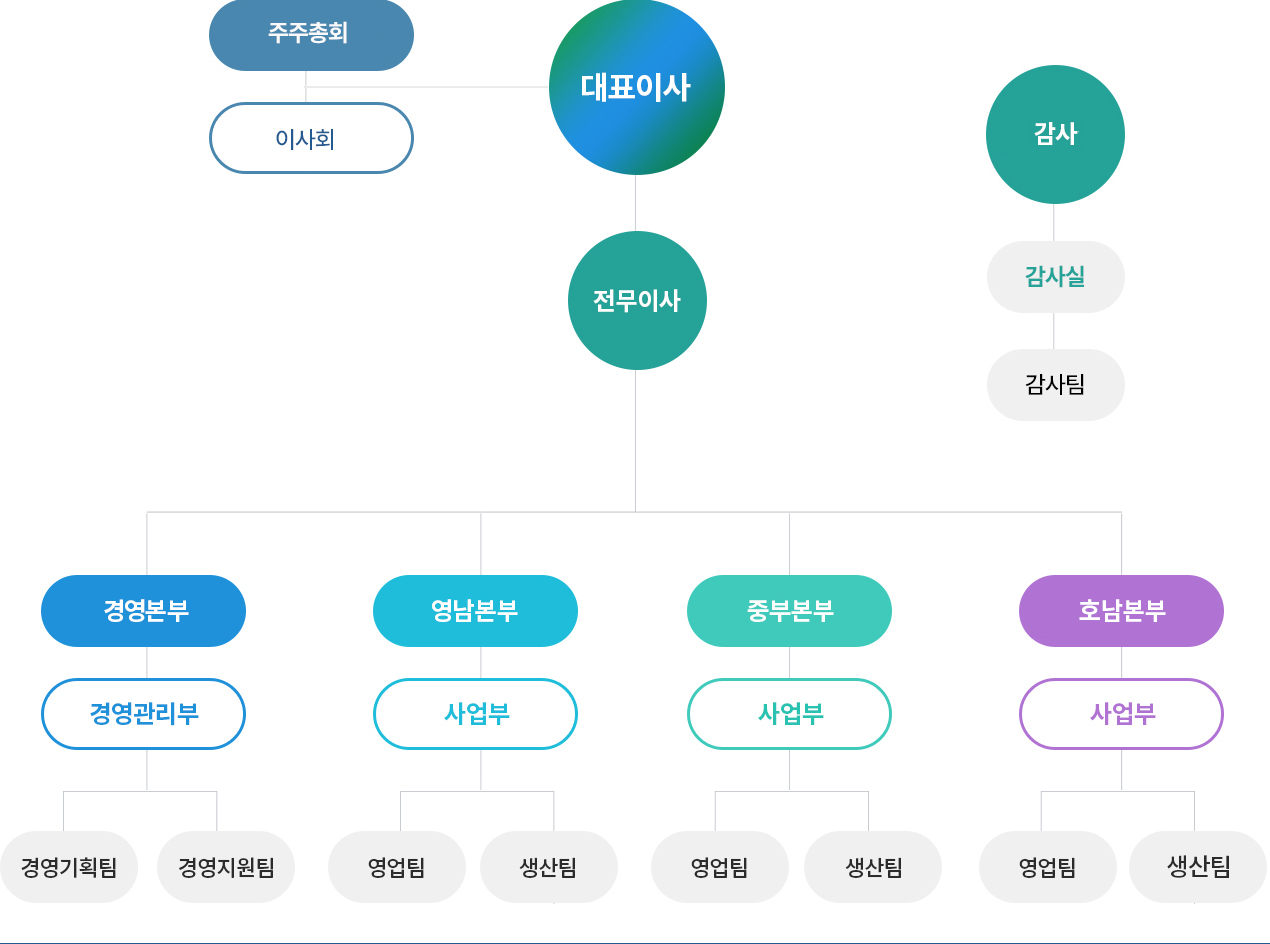The image size is (1270, 944).
Task: Open the purple 호남본부 box
Action: [1121, 611]
